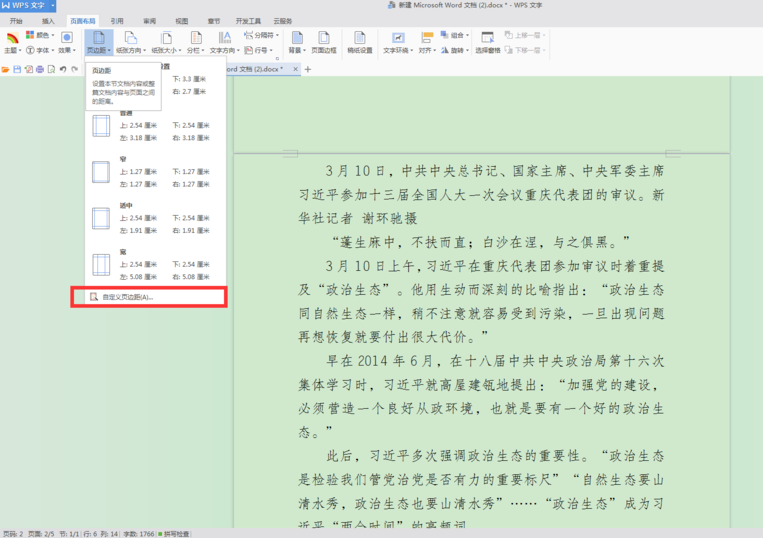
Task: Switch to the 视图 ribbon tab
Action: pos(182,21)
